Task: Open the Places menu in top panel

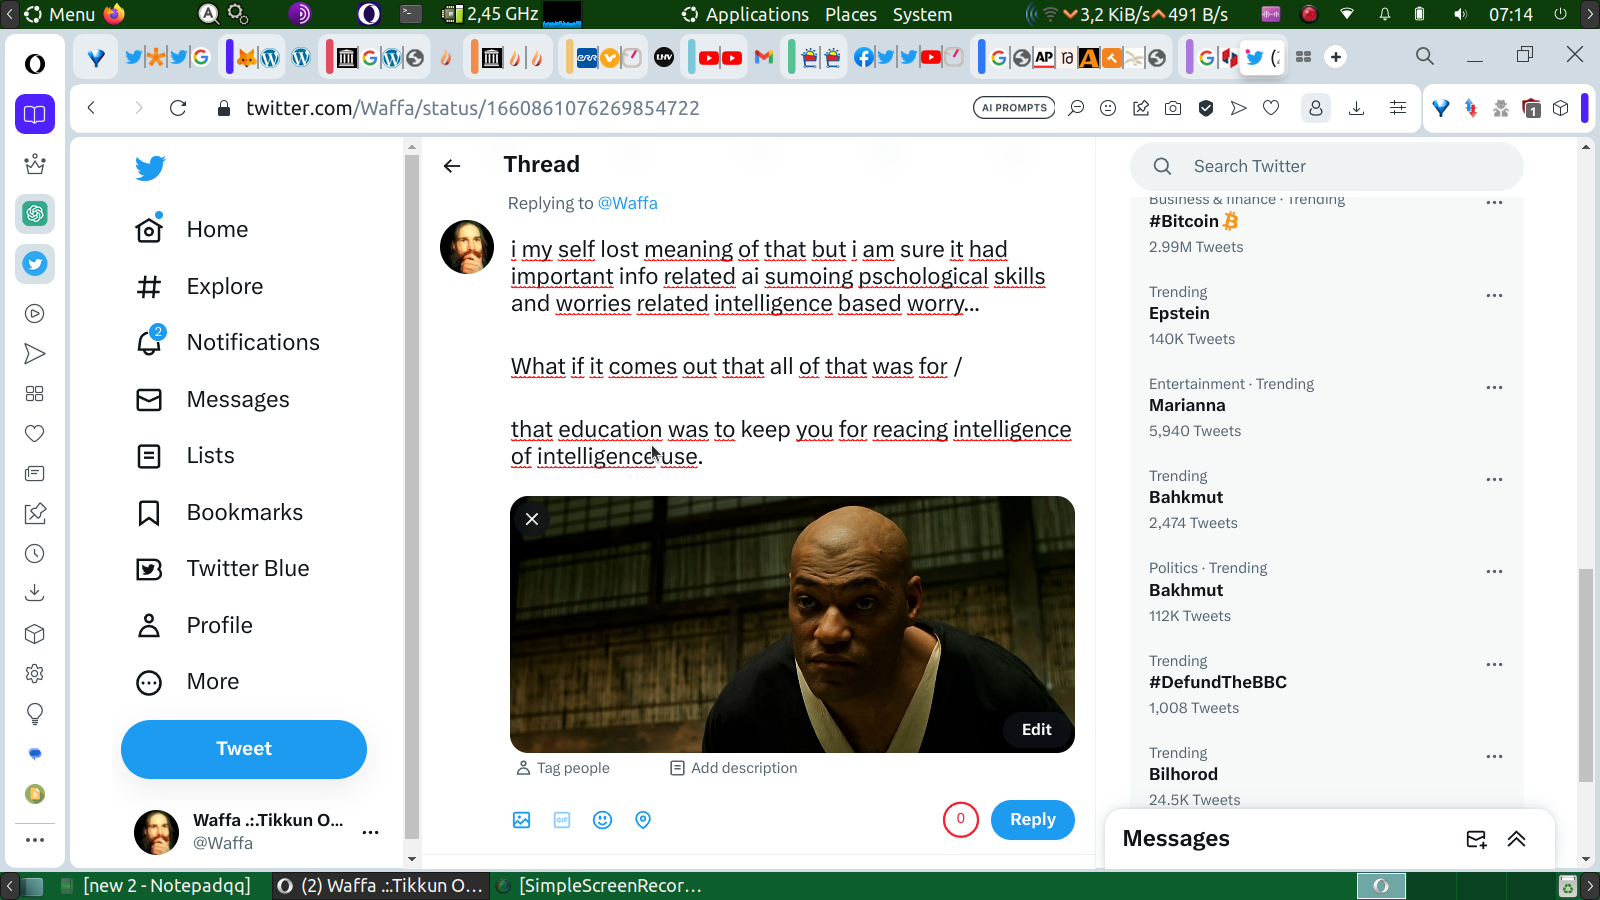Action: pyautogui.click(x=851, y=14)
